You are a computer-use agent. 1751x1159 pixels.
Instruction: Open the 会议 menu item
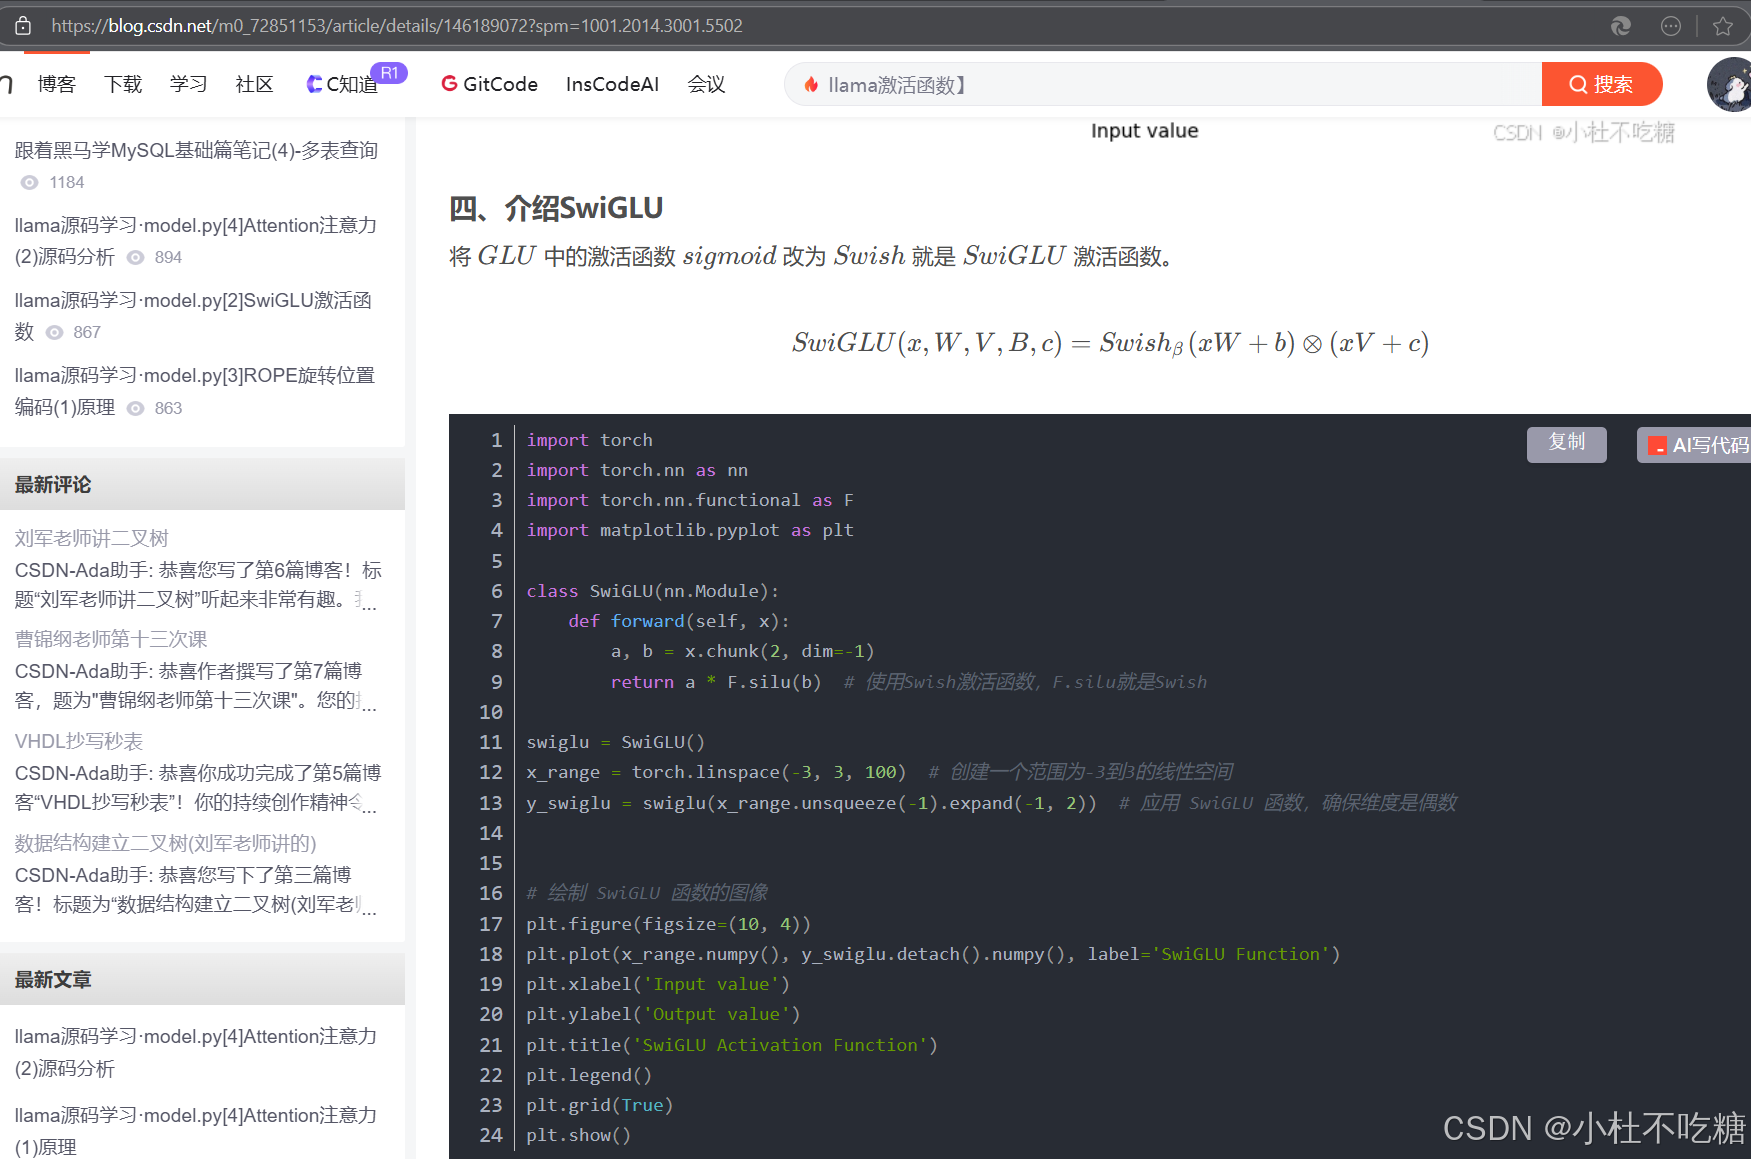706,84
